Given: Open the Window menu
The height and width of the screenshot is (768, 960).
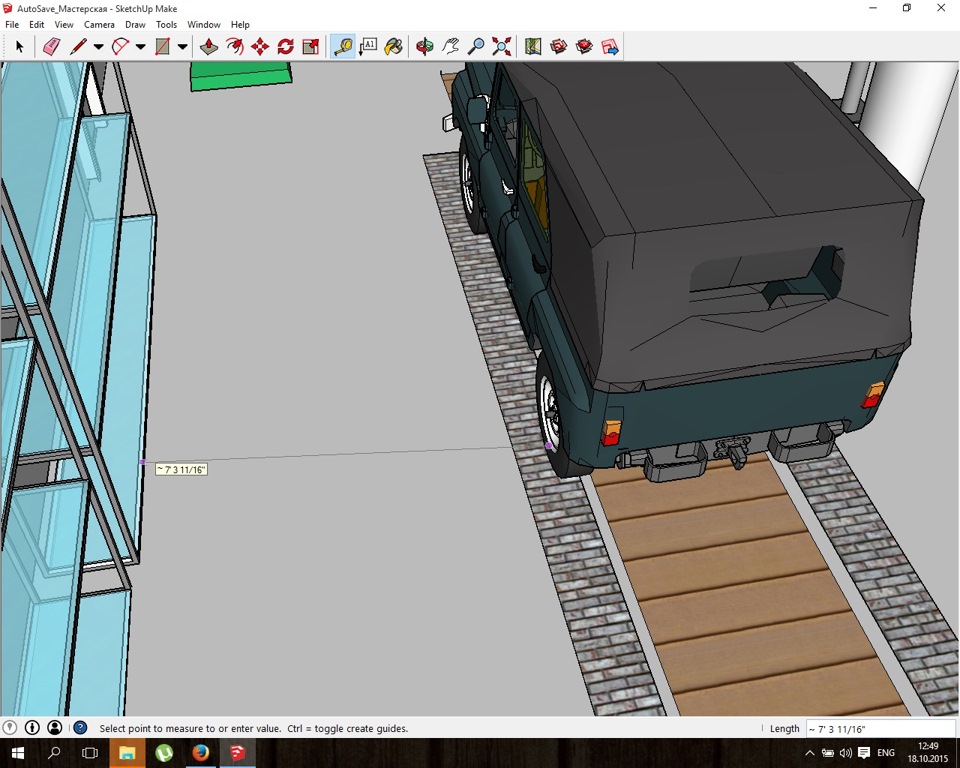Looking at the screenshot, I should (204, 24).
